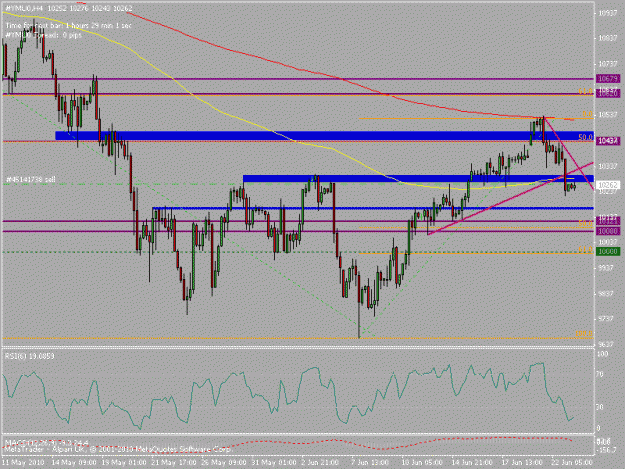625x469 pixels.
Task: Click the '21 May 17:00' date label
Action: [174, 463]
